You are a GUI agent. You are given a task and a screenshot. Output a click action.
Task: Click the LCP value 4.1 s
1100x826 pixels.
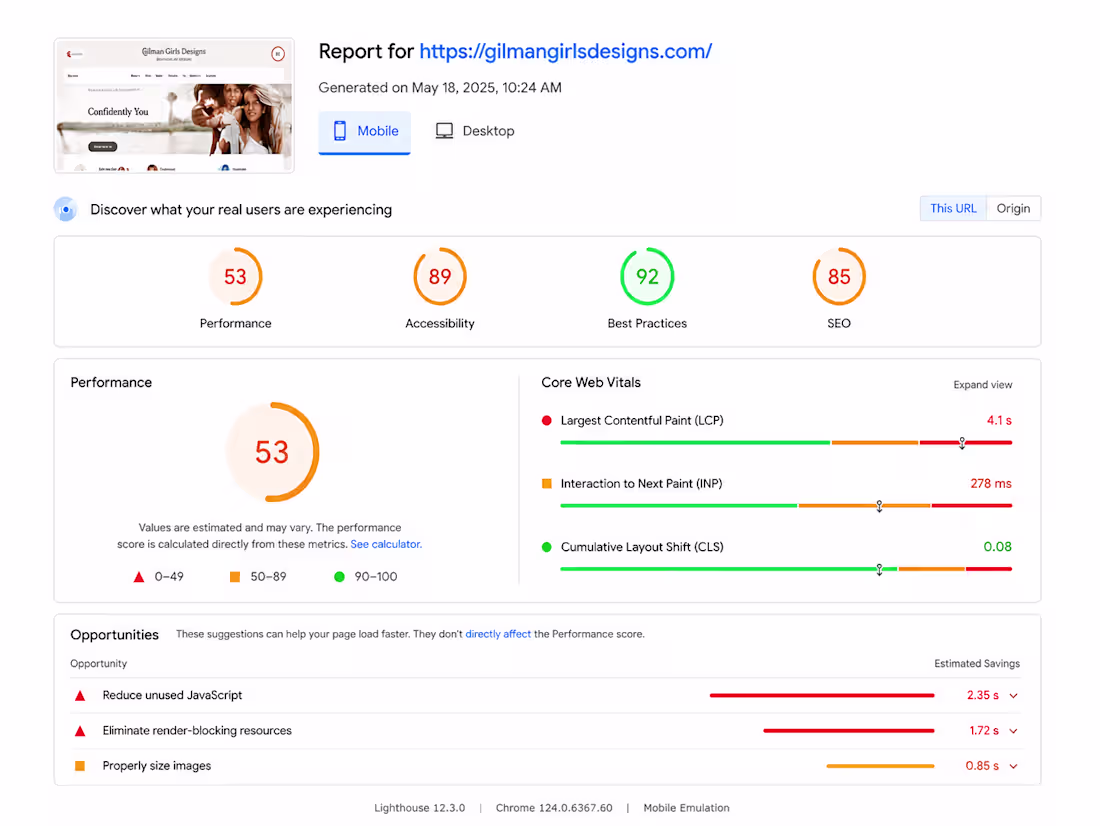[x=999, y=420]
